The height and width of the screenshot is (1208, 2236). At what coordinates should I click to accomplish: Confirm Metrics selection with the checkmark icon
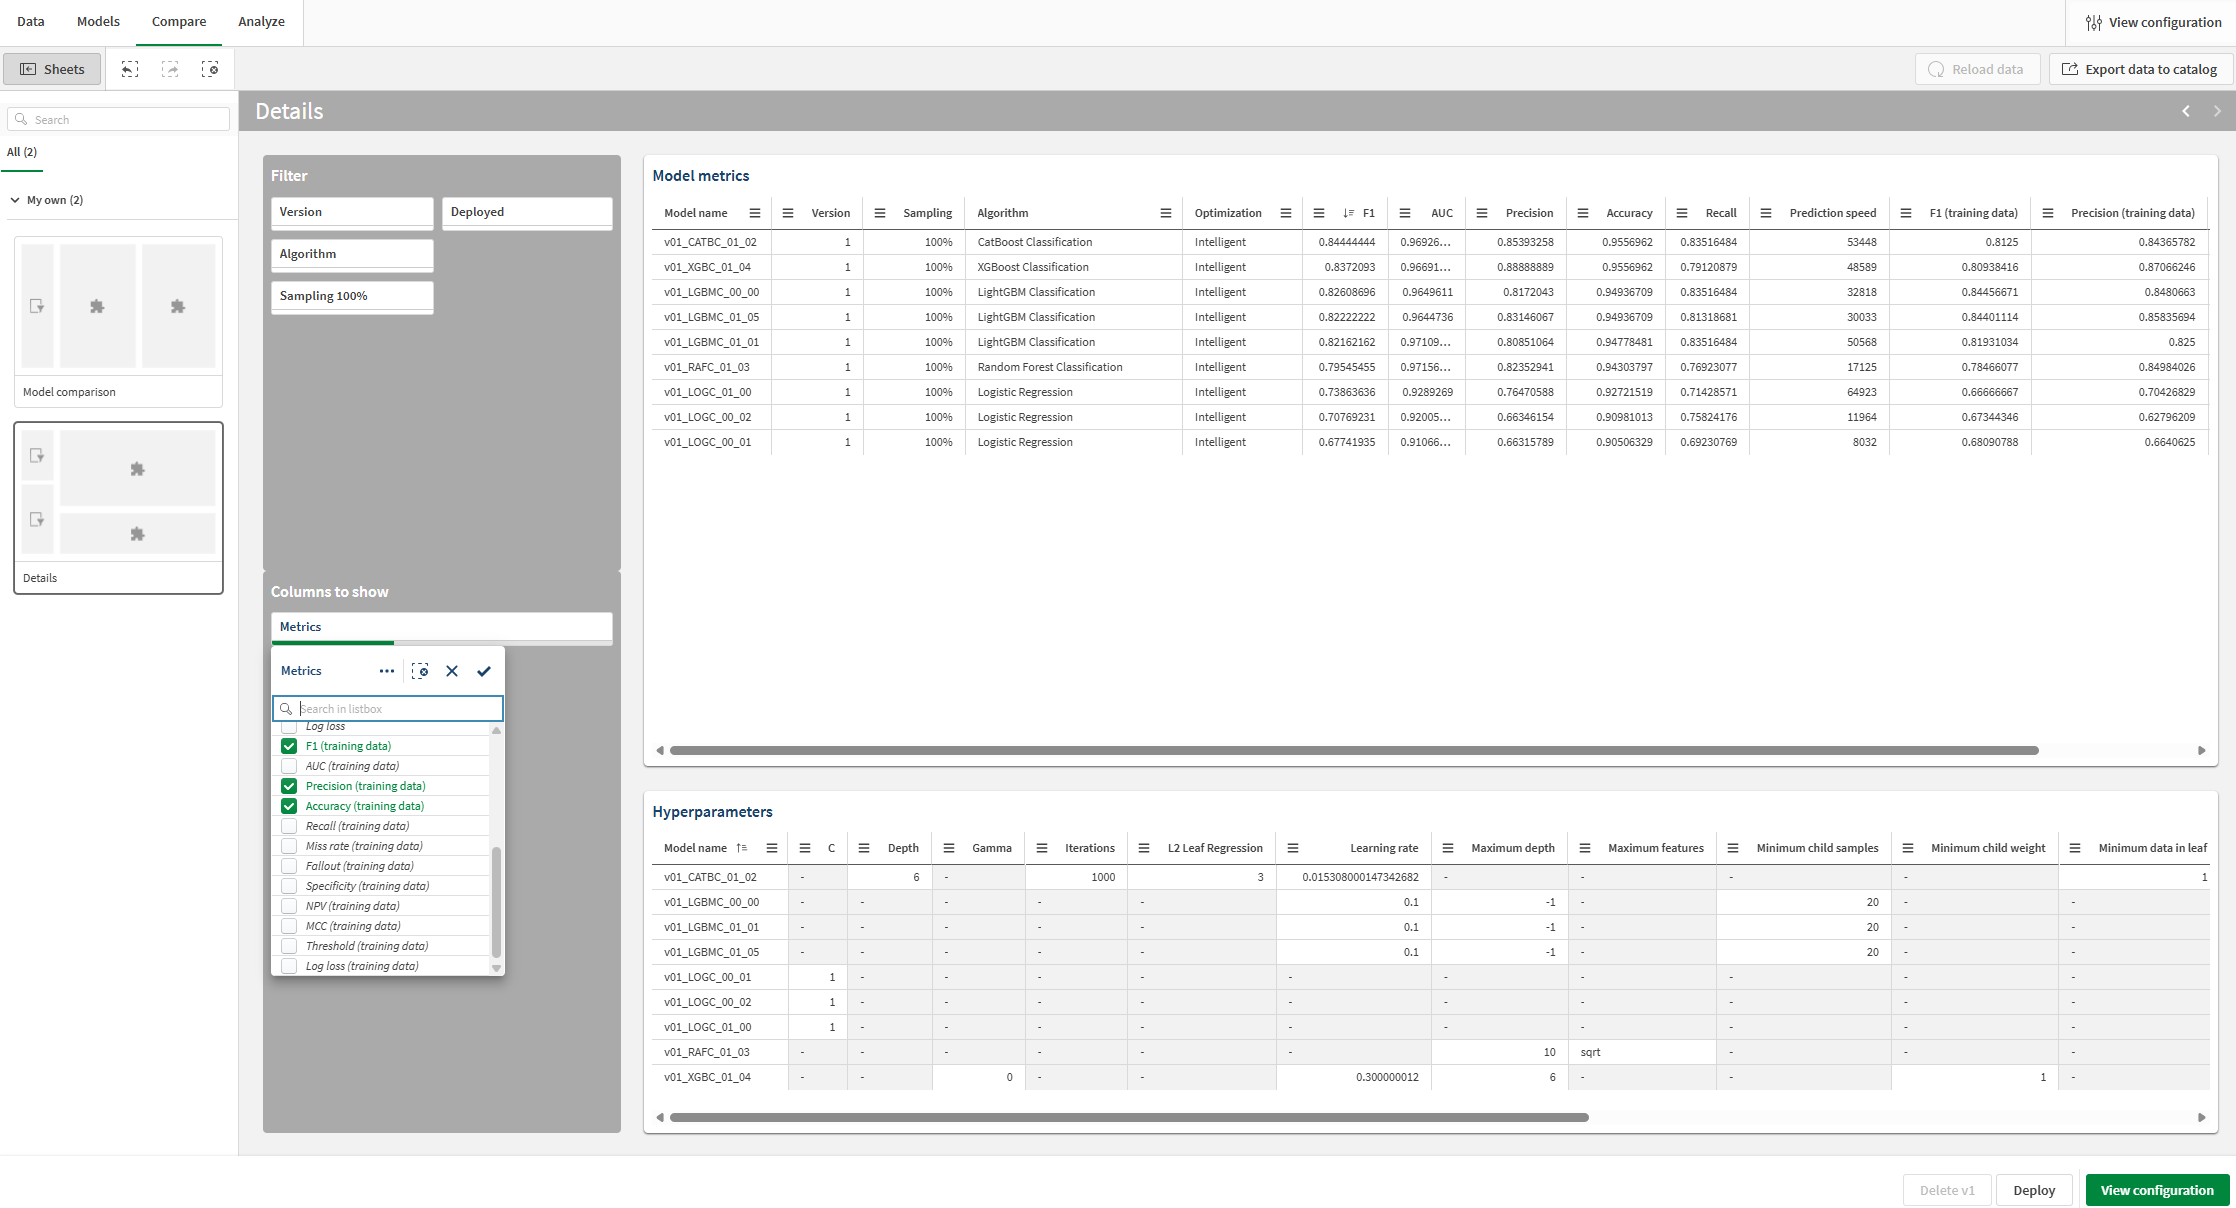(484, 671)
